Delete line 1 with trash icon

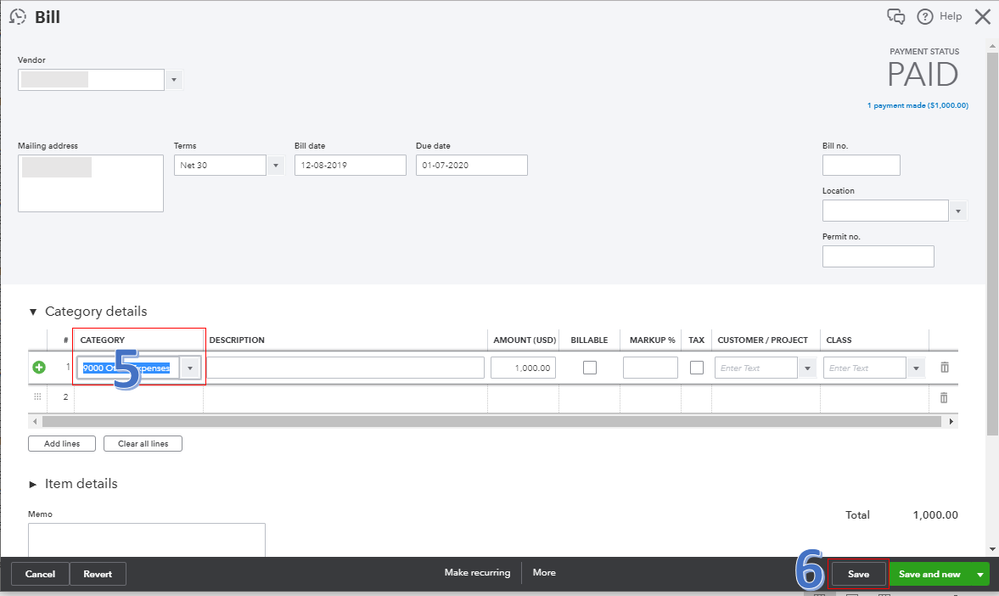tap(944, 367)
